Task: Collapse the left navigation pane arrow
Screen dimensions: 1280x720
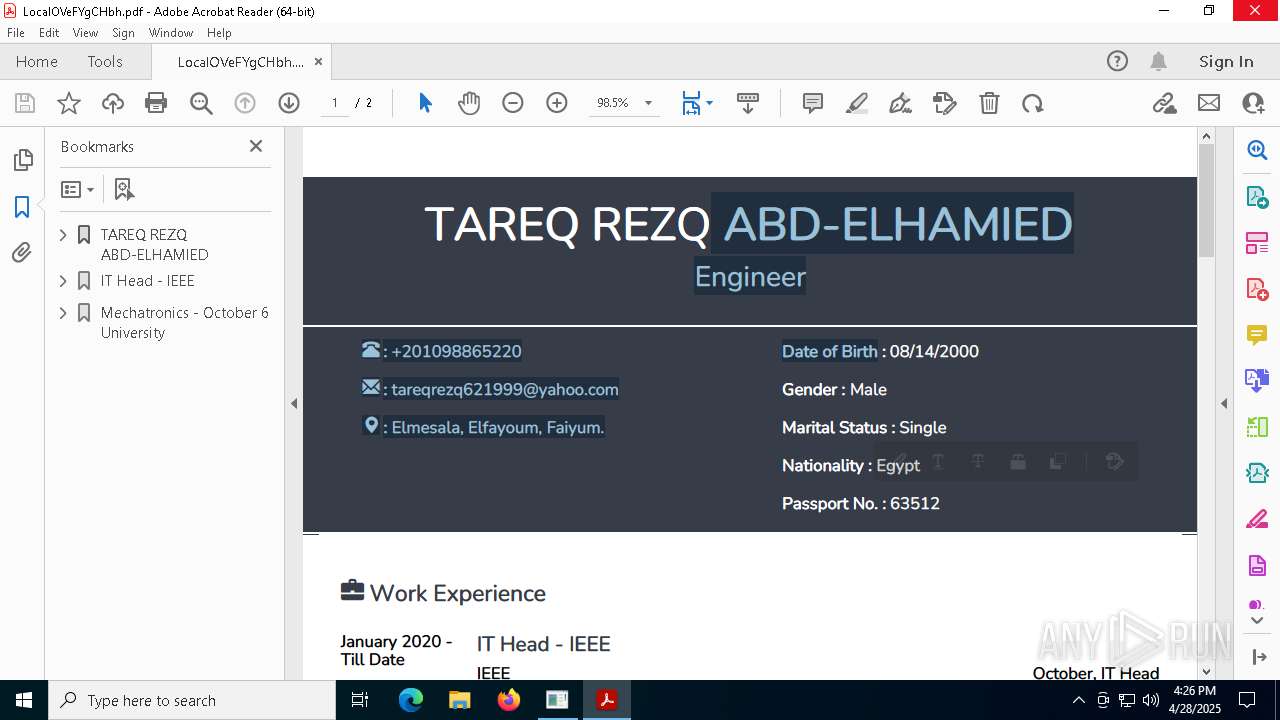Action: 294,404
